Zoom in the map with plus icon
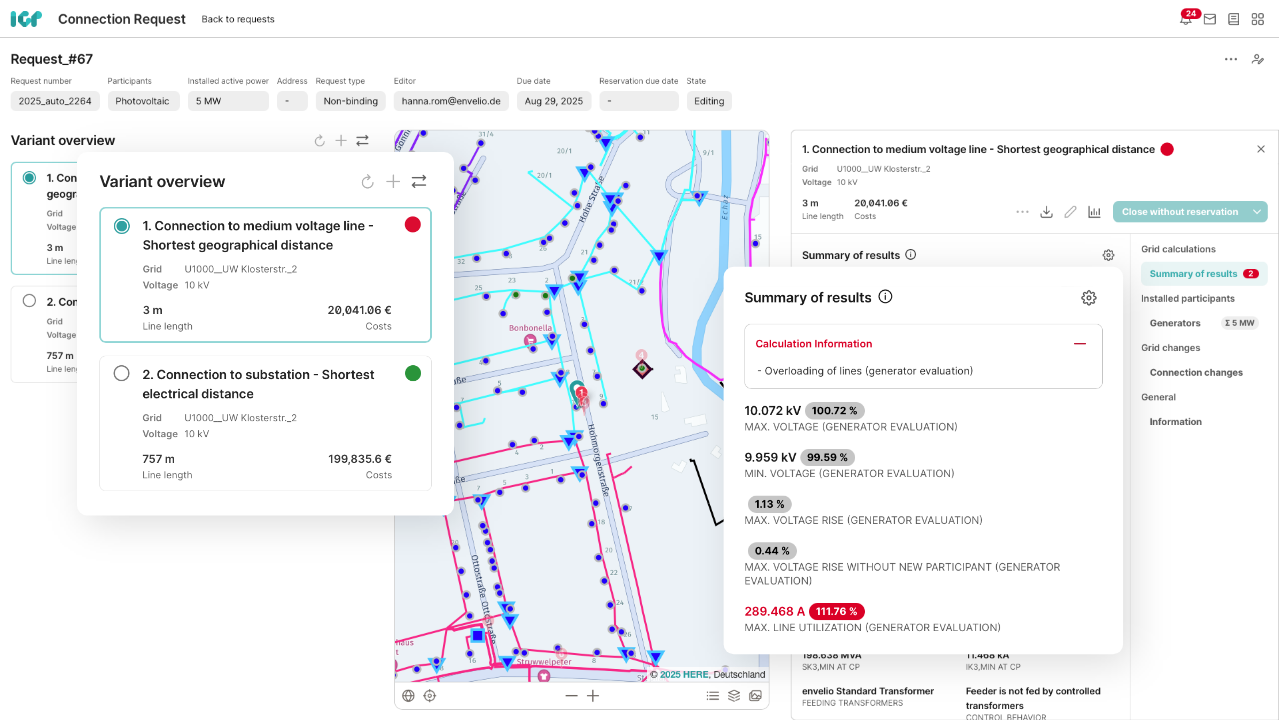Screen dimensions: 1280x720 pyautogui.click(x=593, y=696)
